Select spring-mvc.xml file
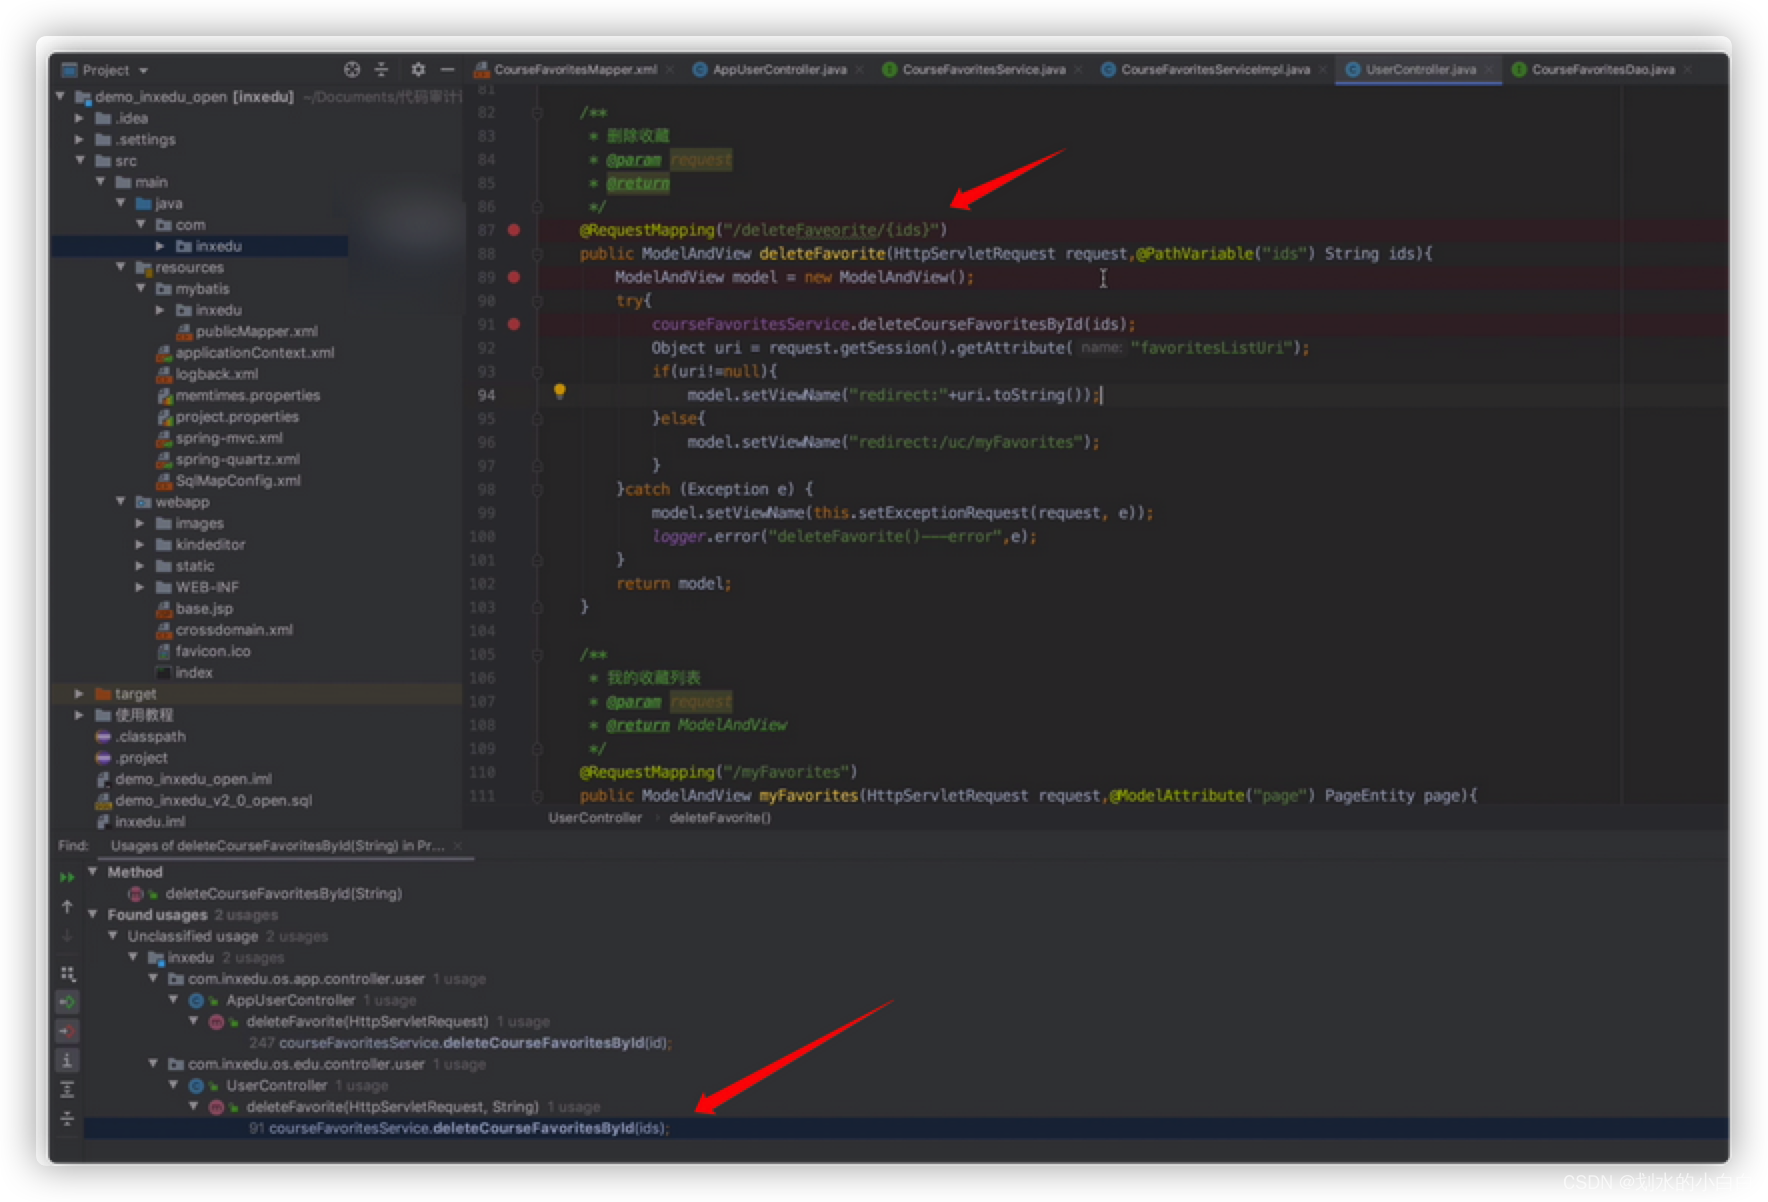1768x1202 pixels. 229,438
